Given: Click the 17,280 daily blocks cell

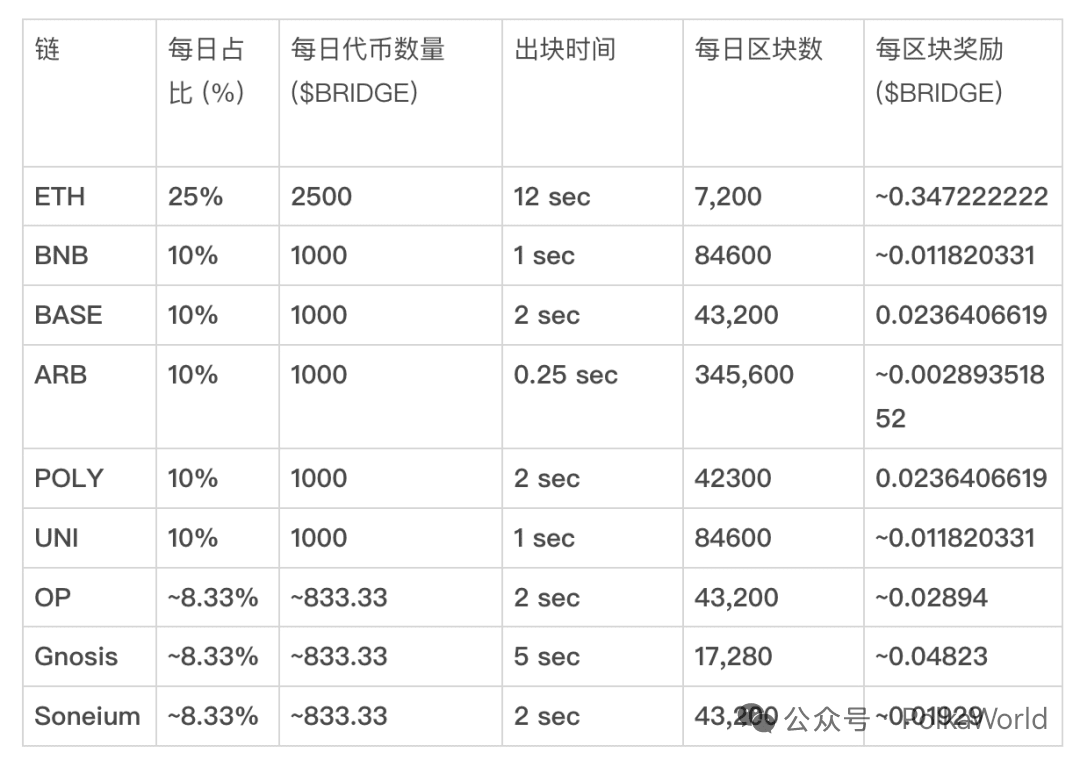Looking at the screenshot, I should tap(733, 657).
